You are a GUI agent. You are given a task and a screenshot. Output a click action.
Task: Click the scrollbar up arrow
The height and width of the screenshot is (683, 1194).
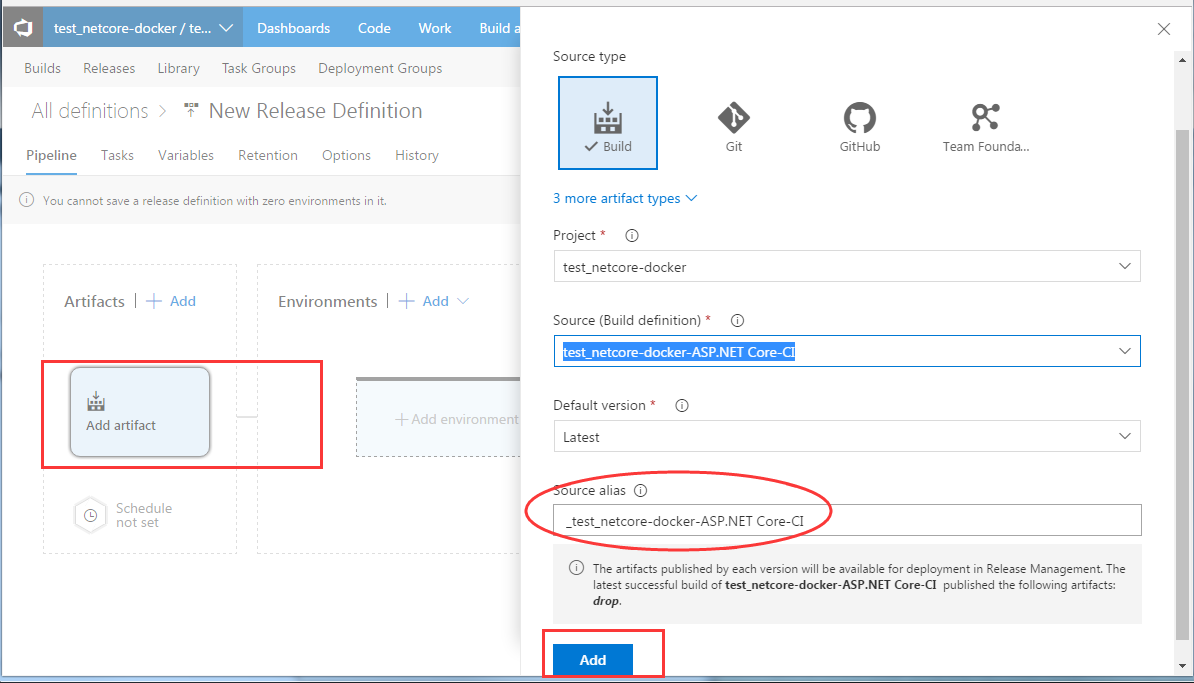point(1182,59)
